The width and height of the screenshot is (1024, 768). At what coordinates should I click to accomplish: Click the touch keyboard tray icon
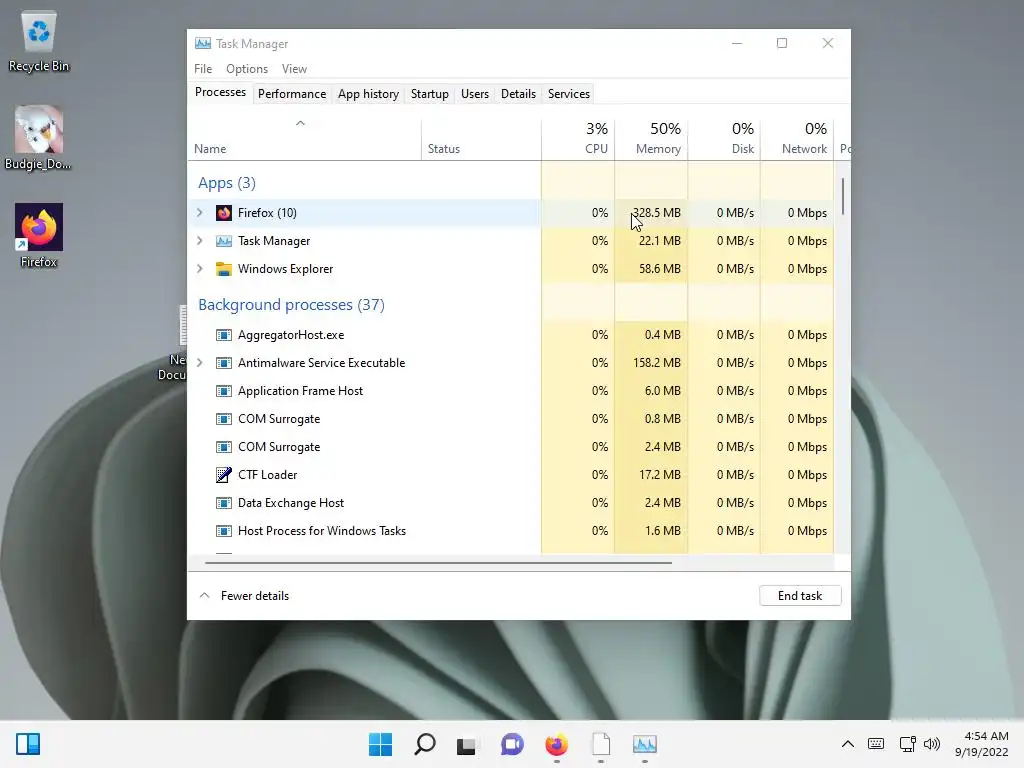tap(876, 744)
